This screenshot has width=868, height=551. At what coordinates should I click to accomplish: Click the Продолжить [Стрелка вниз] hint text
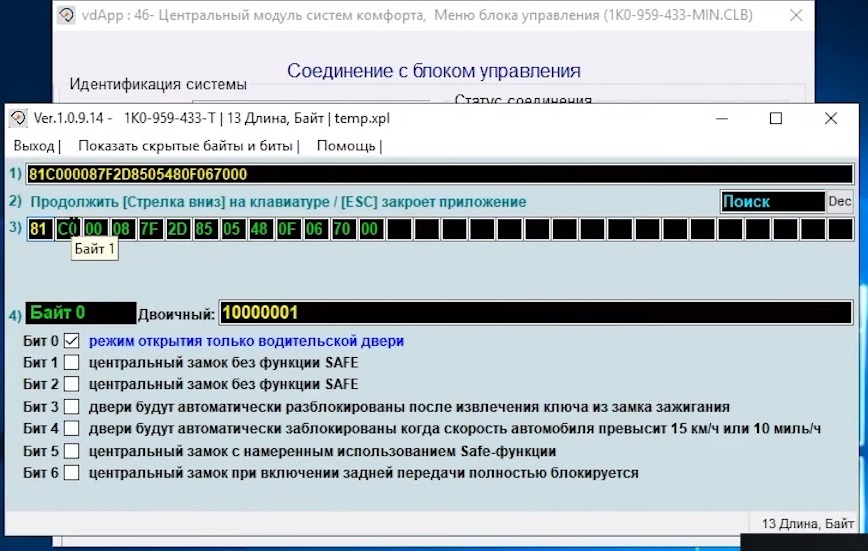click(x=278, y=202)
